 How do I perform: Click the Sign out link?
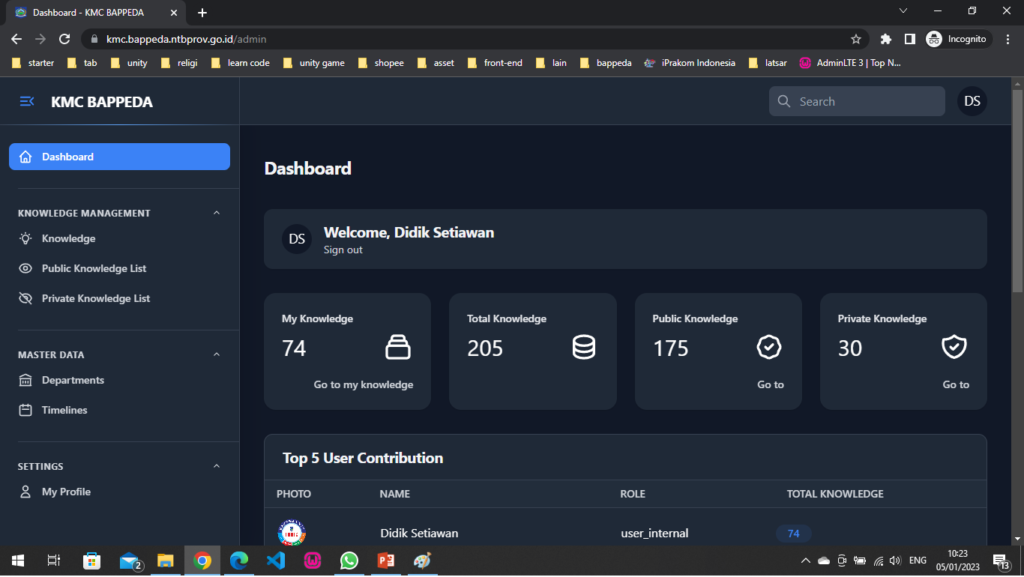coord(343,250)
